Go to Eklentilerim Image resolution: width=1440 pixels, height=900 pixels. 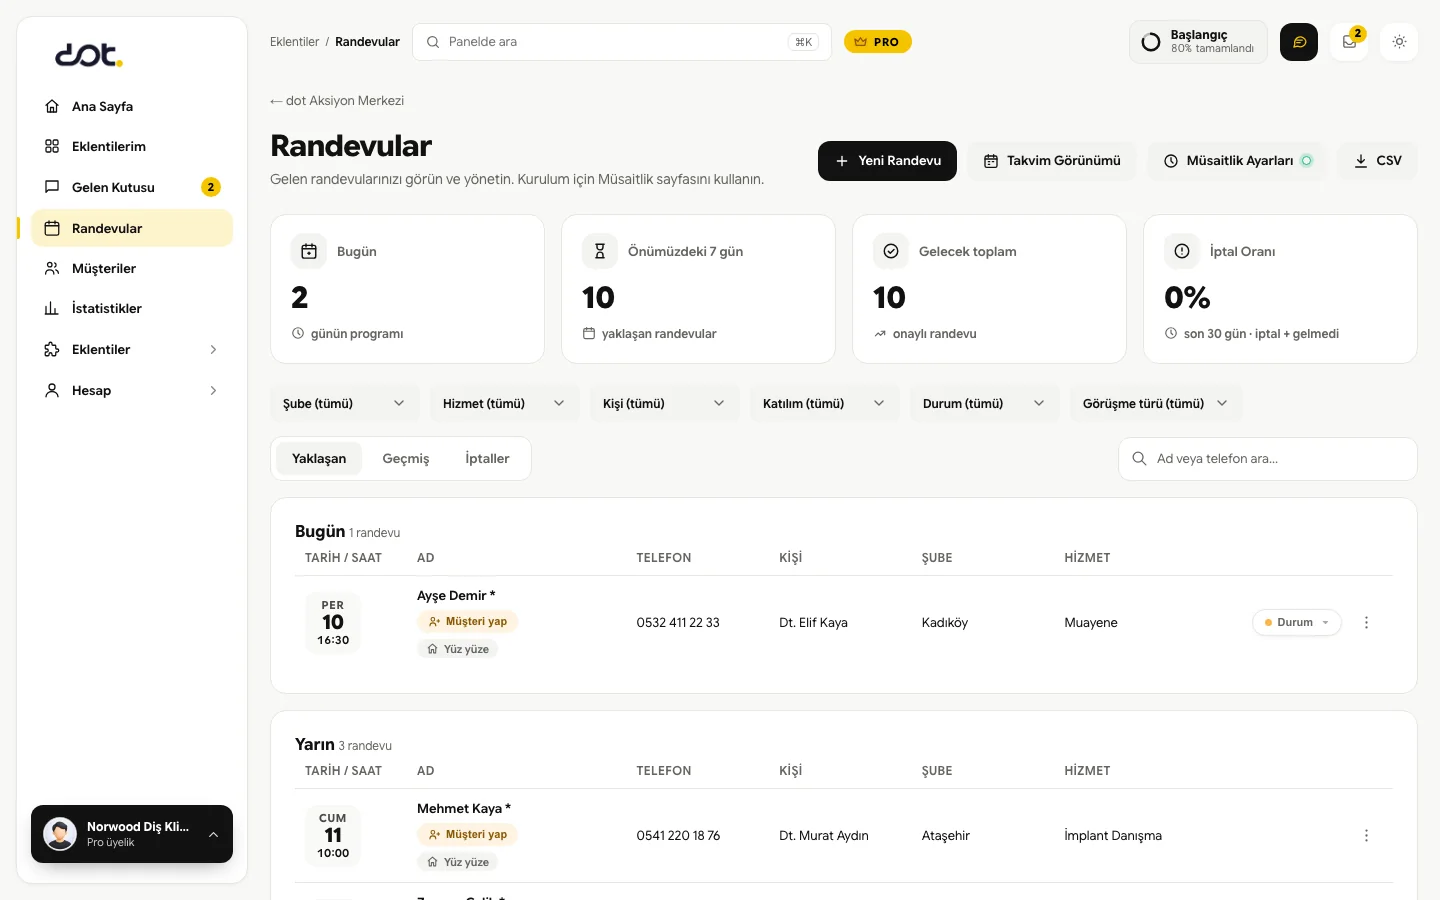pos(132,146)
